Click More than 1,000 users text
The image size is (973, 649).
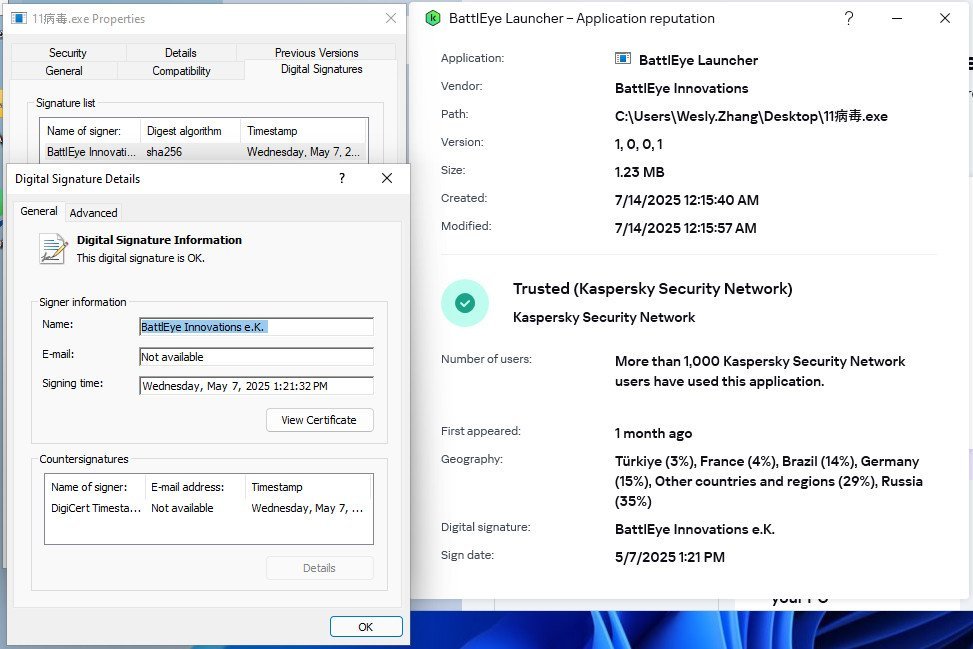tap(760, 371)
